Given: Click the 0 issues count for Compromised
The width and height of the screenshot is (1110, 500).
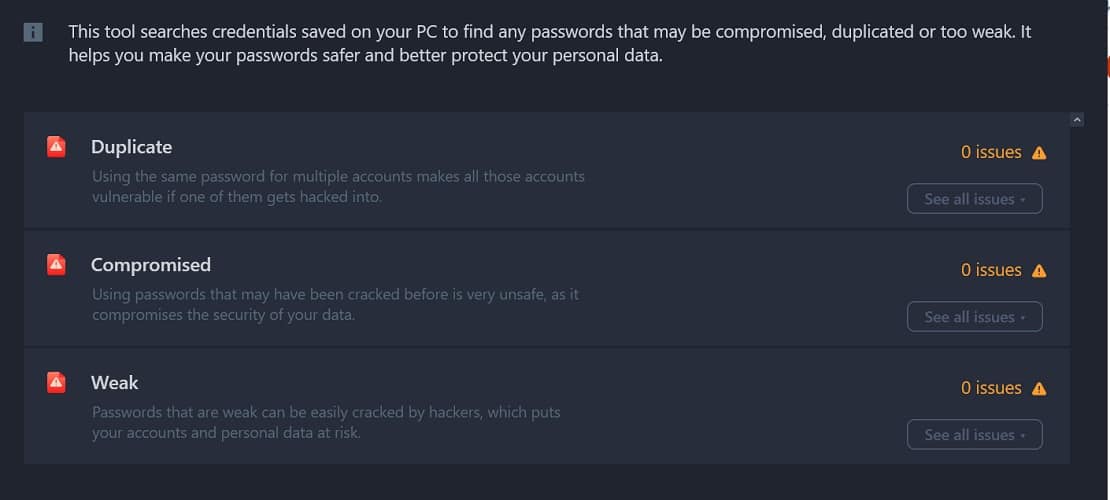Looking at the screenshot, I should tap(991, 270).
